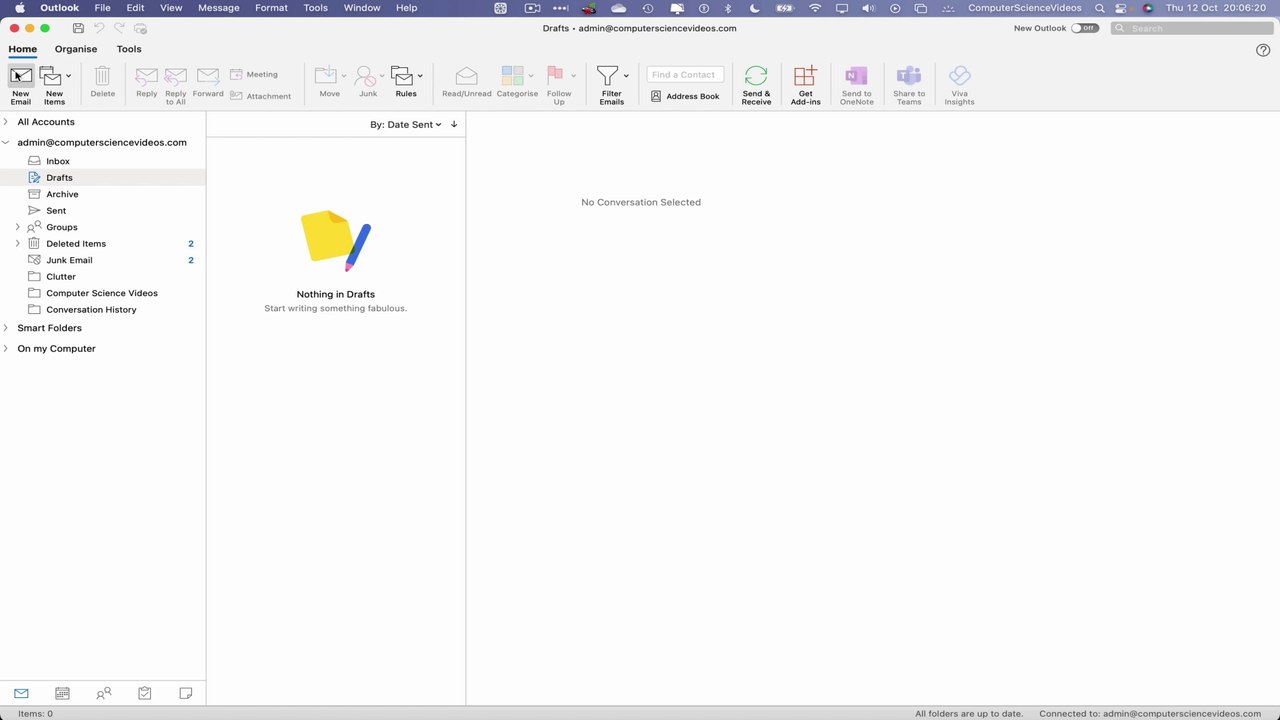
Task: Switch to Mail view in bottom bar
Action: (21, 693)
